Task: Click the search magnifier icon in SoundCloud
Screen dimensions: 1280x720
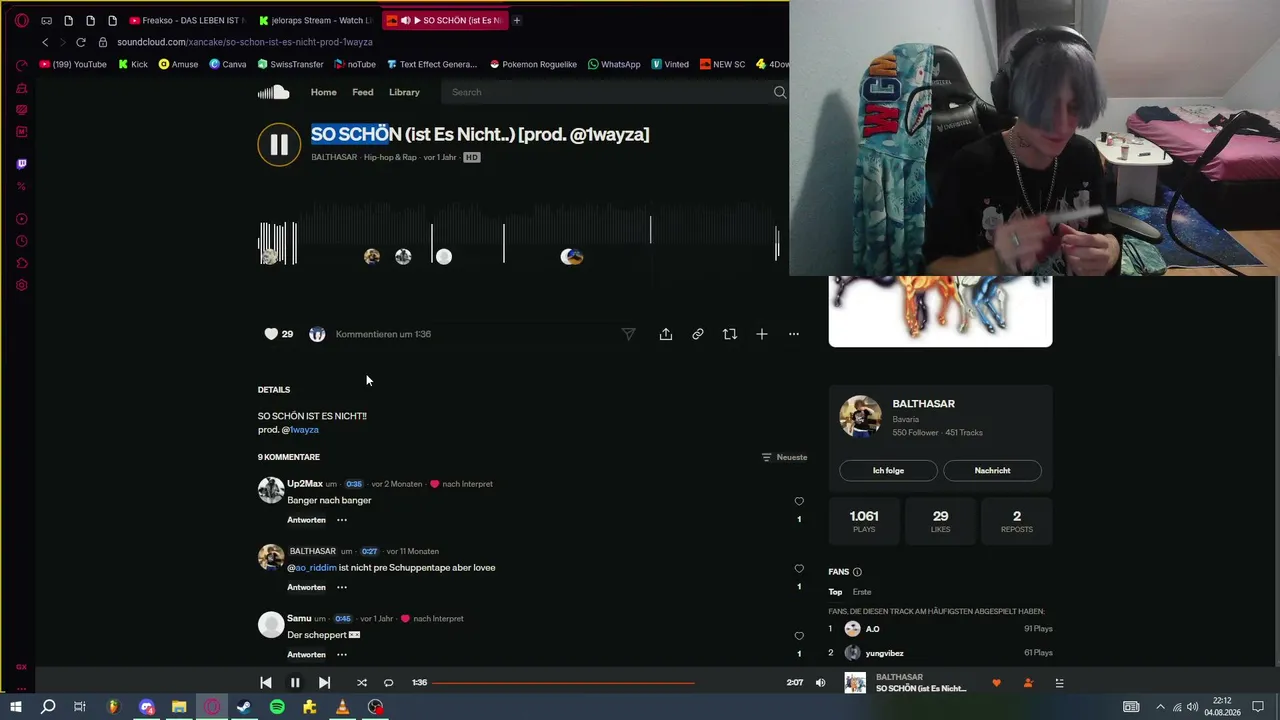Action: tap(780, 92)
